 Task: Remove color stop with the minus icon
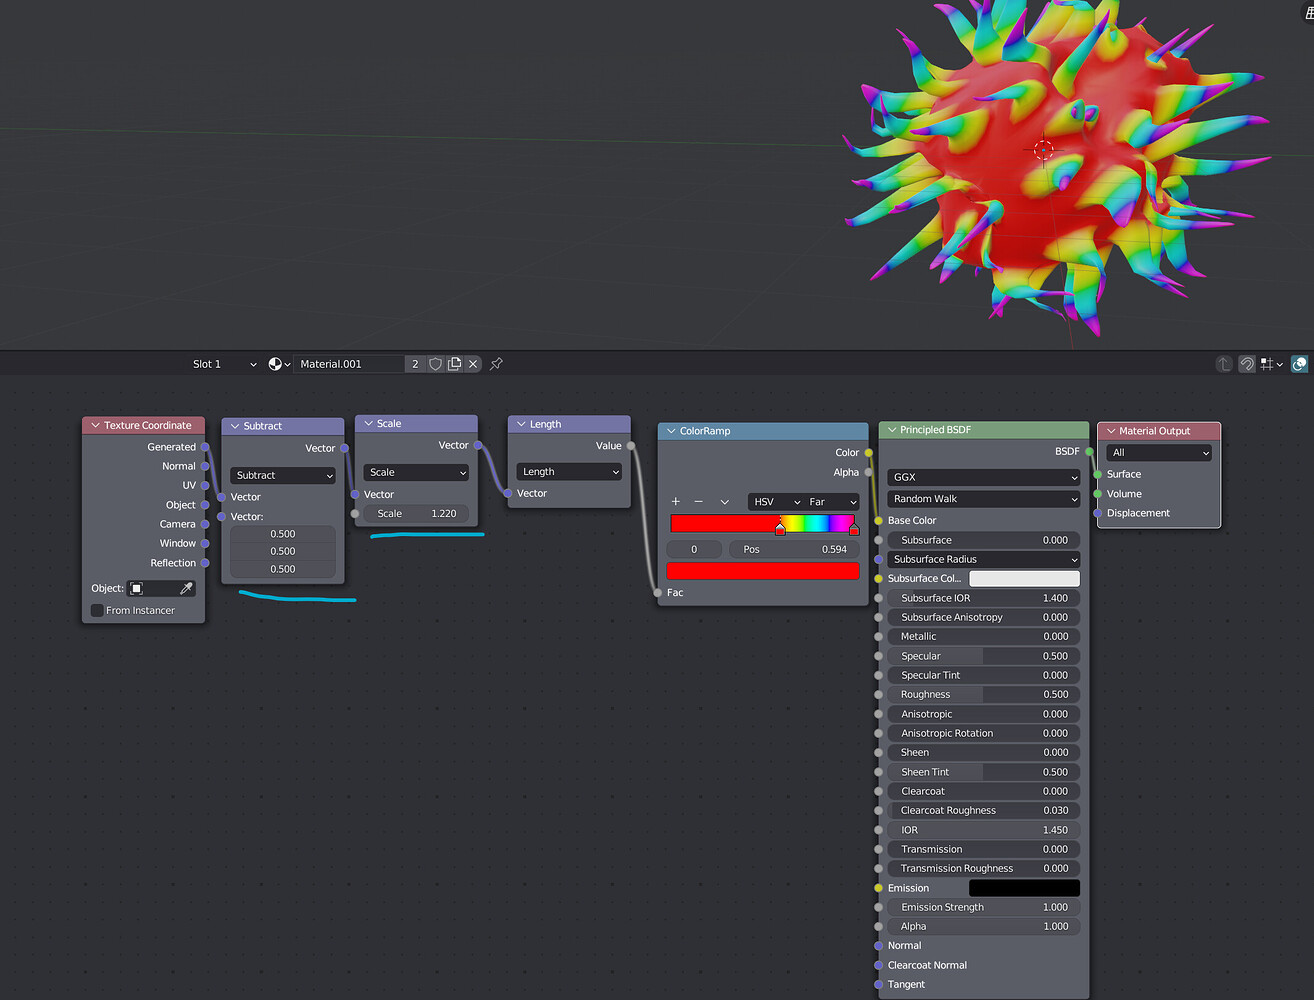pyautogui.click(x=698, y=502)
